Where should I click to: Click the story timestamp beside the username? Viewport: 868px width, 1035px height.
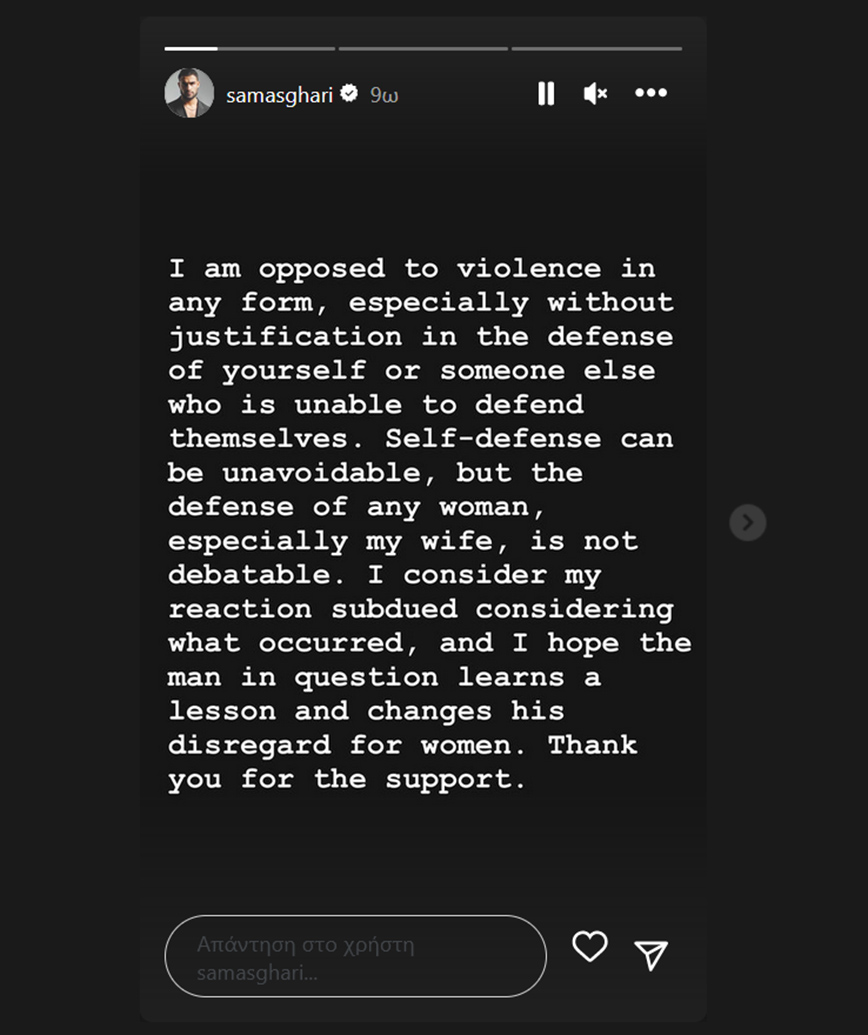pyautogui.click(x=384, y=95)
